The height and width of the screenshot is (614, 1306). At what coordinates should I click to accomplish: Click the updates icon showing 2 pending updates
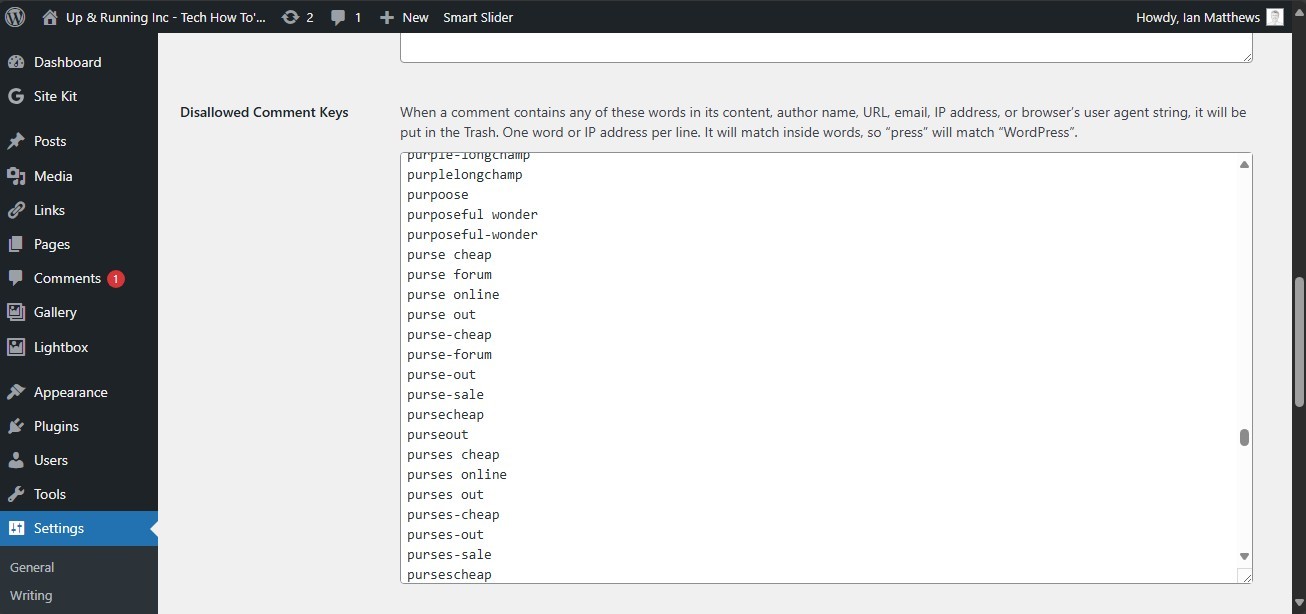pos(290,17)
